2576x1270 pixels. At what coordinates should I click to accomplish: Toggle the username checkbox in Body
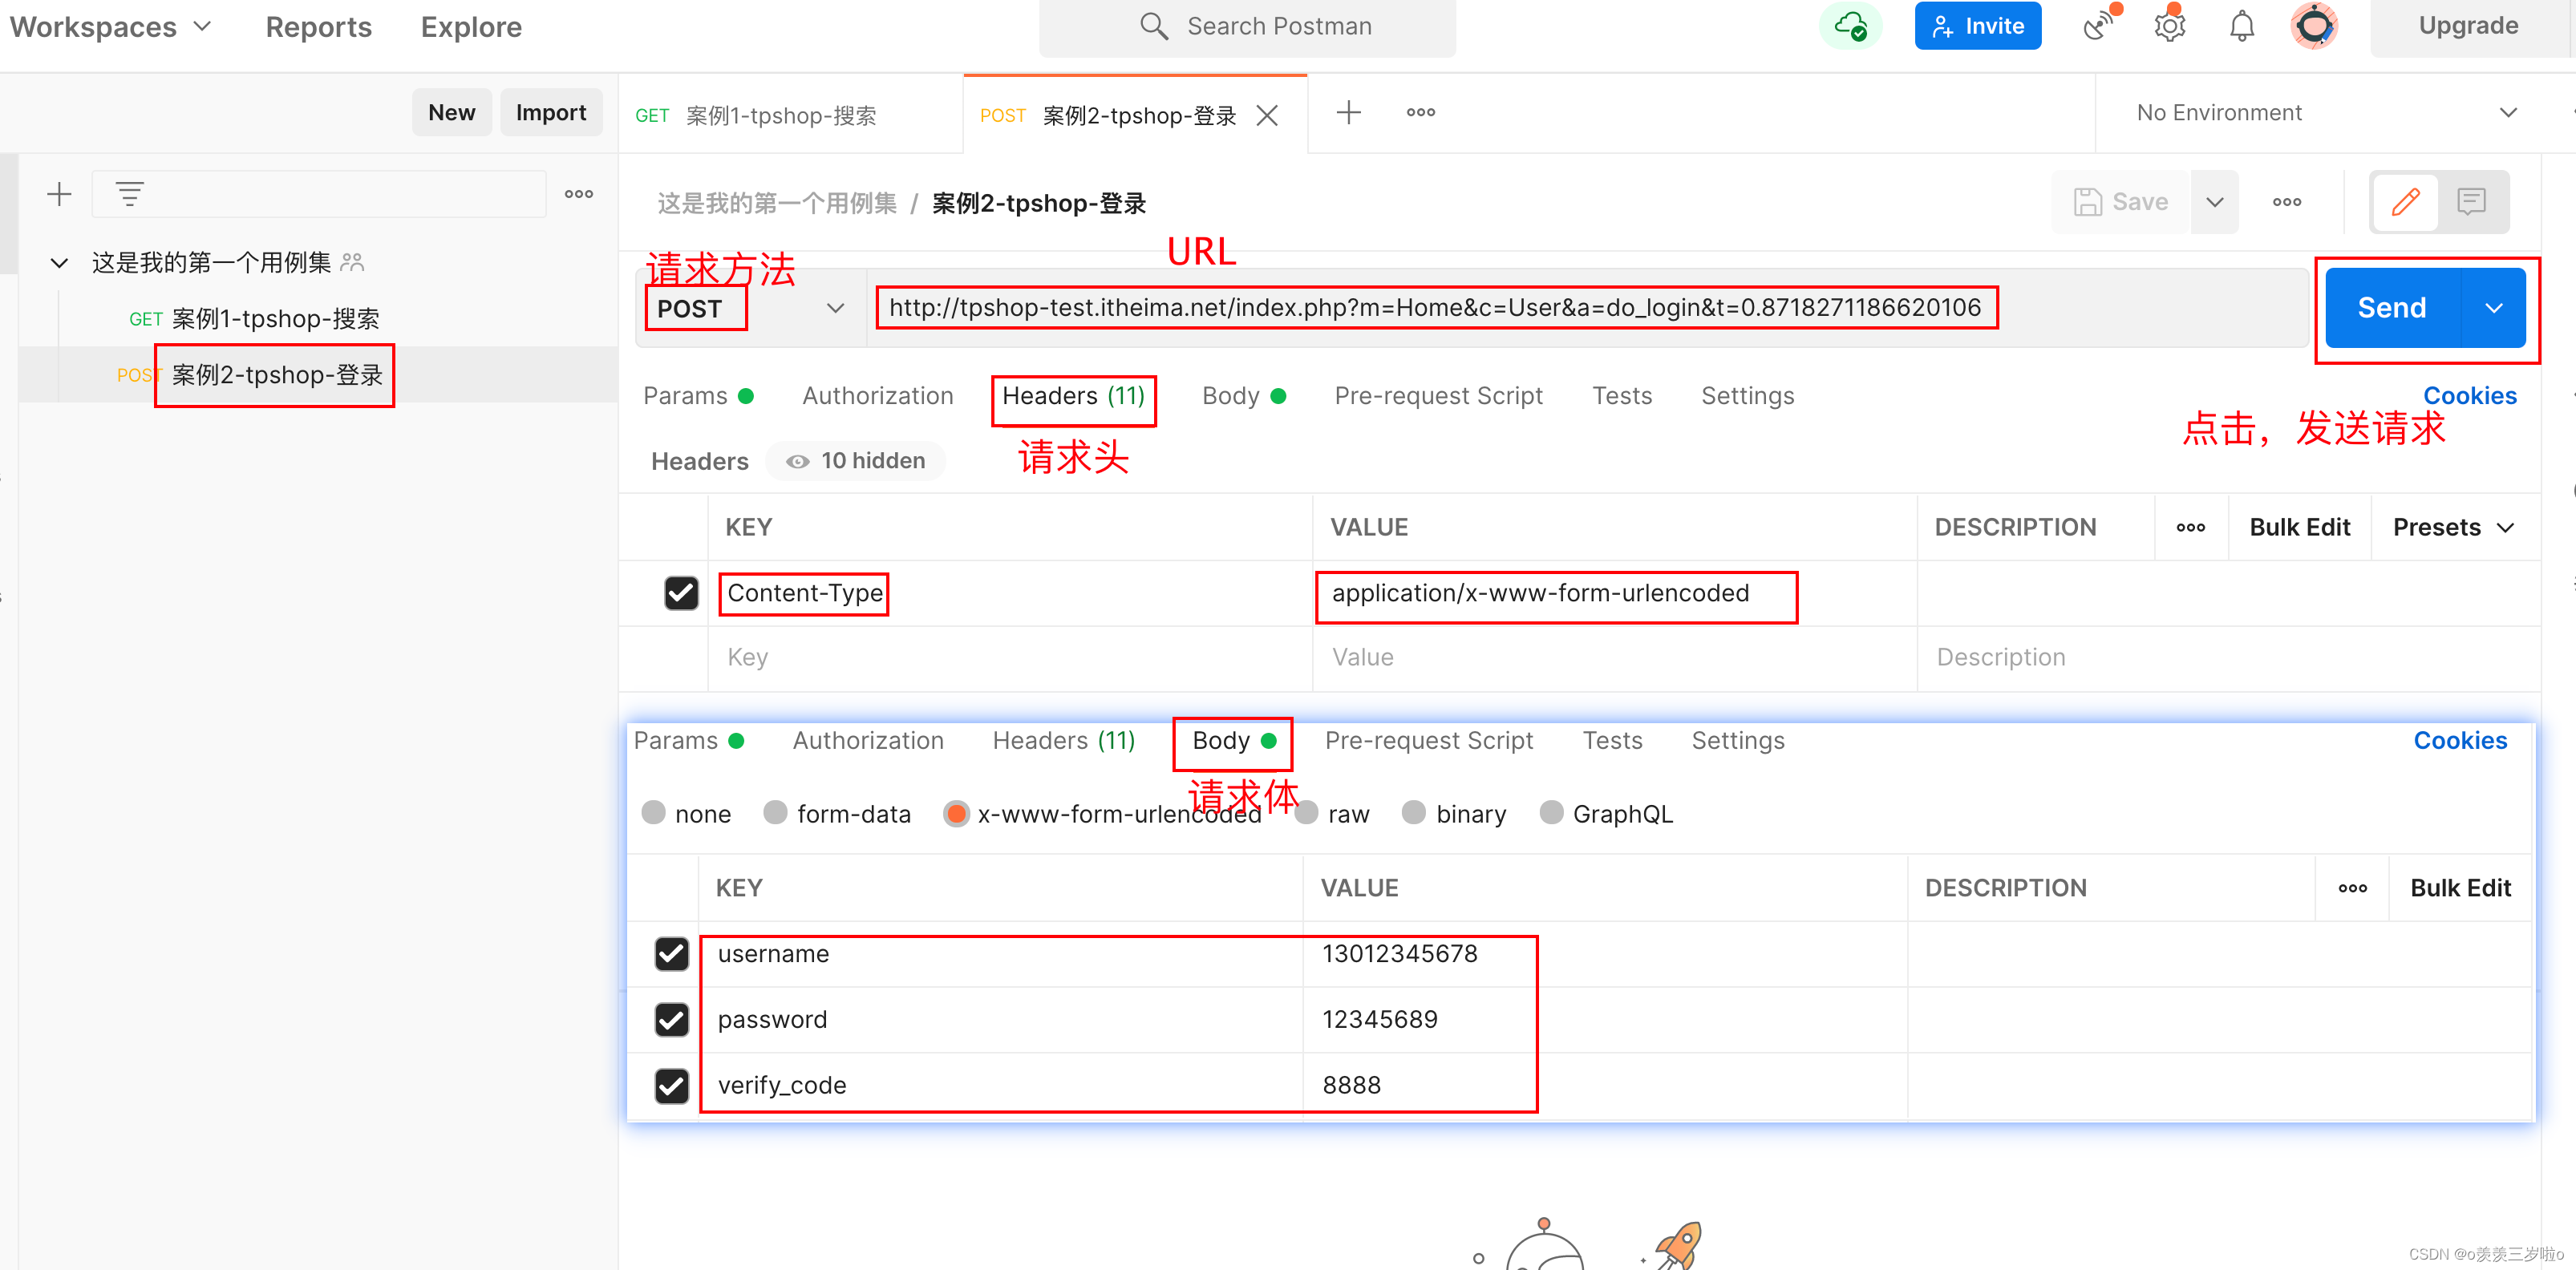[x=670, y=953]
